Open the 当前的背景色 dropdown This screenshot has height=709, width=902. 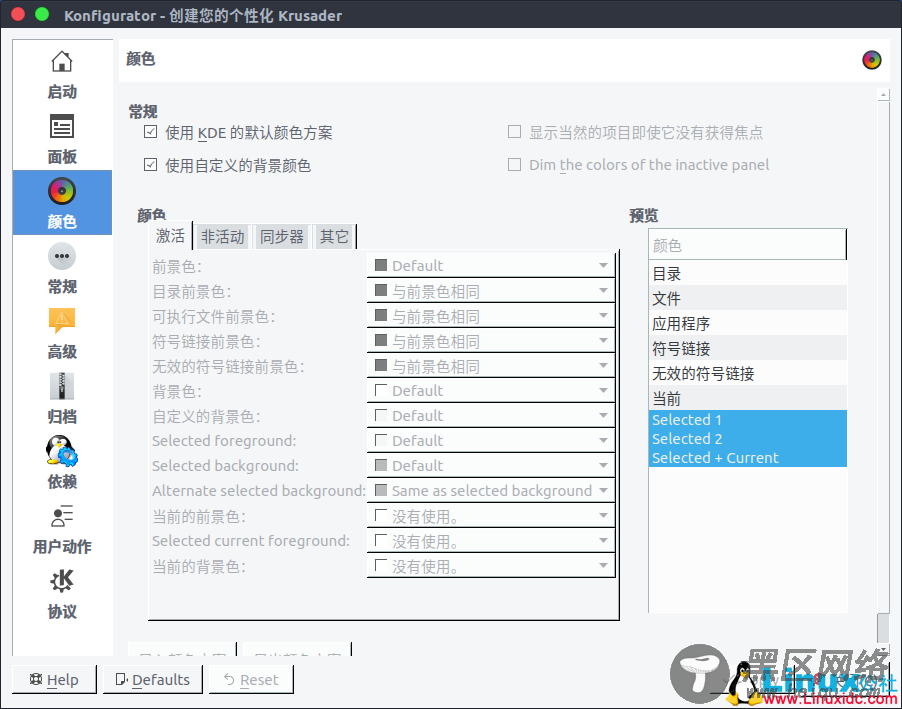click(x=491, y=566)
